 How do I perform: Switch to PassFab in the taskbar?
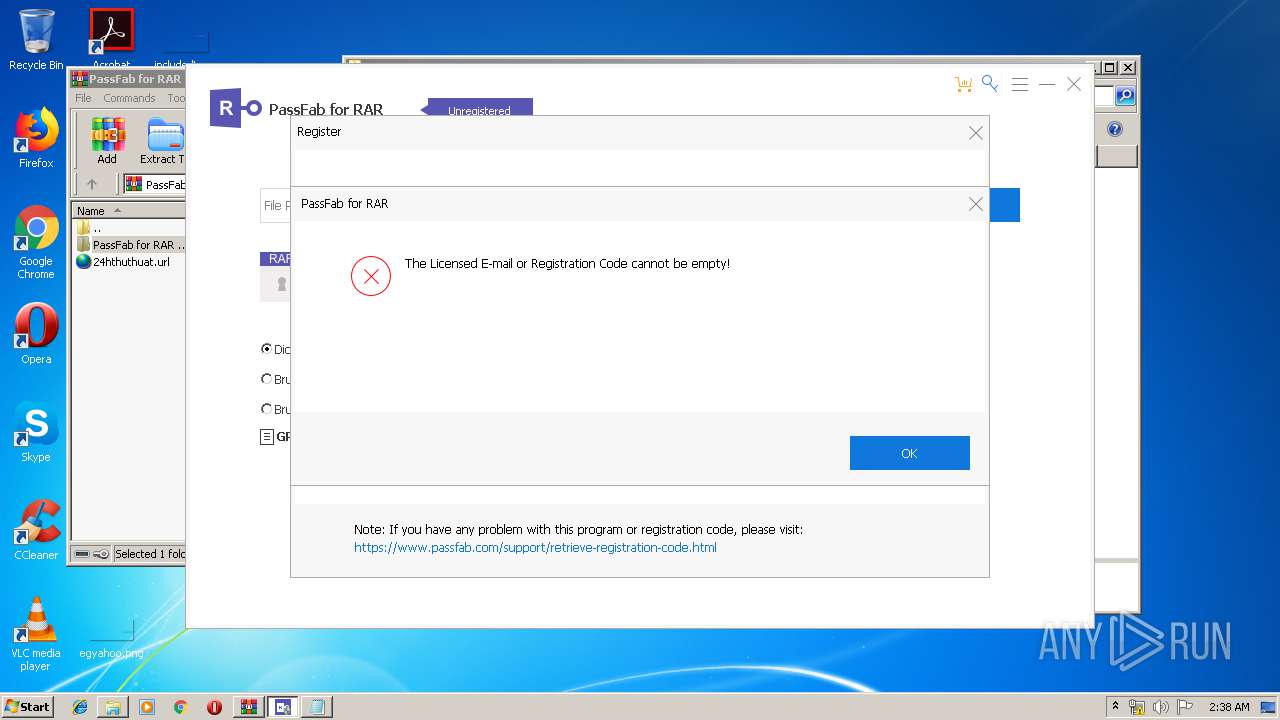(x=282, y=707)
